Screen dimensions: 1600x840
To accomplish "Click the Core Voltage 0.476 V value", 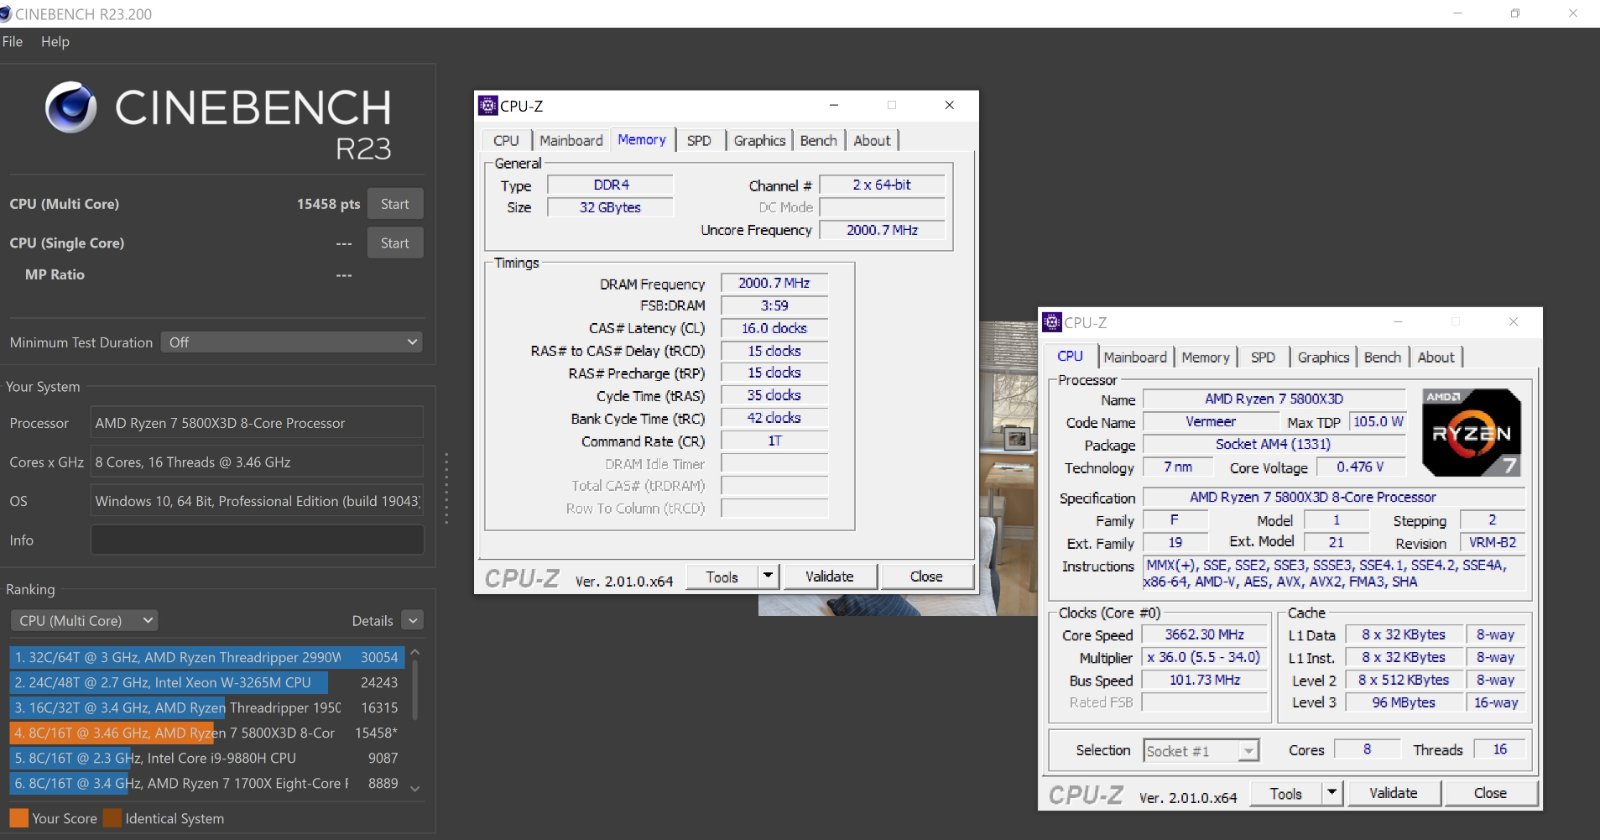I will point(1360,467).
